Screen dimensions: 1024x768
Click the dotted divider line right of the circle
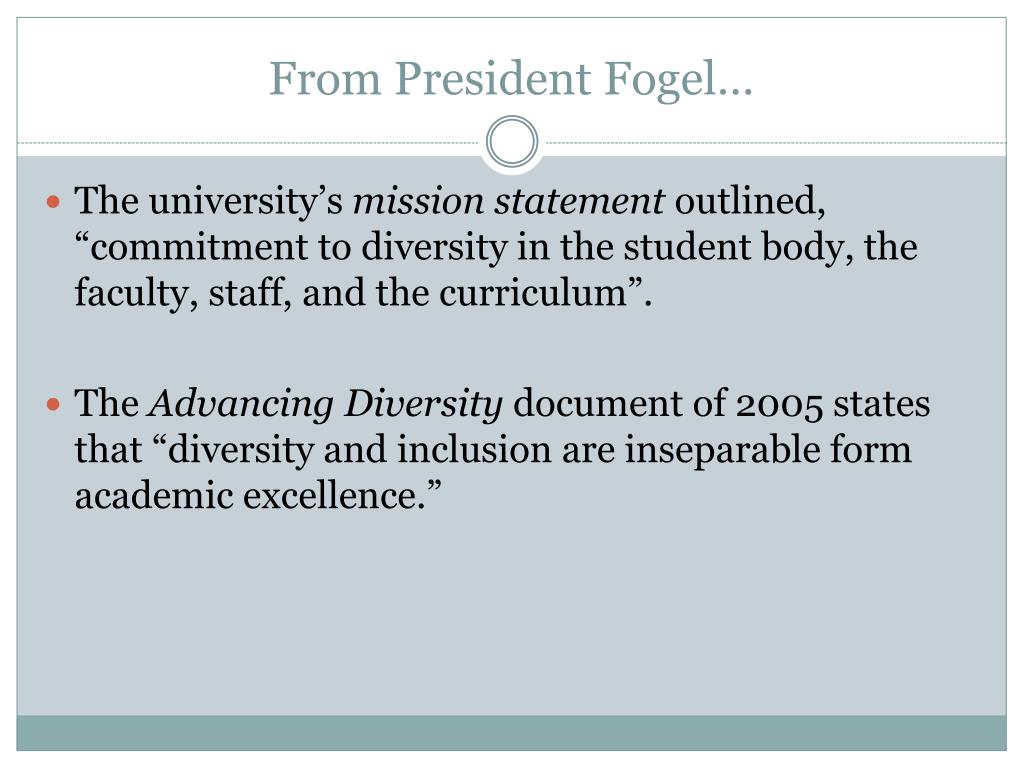[776, 142]
